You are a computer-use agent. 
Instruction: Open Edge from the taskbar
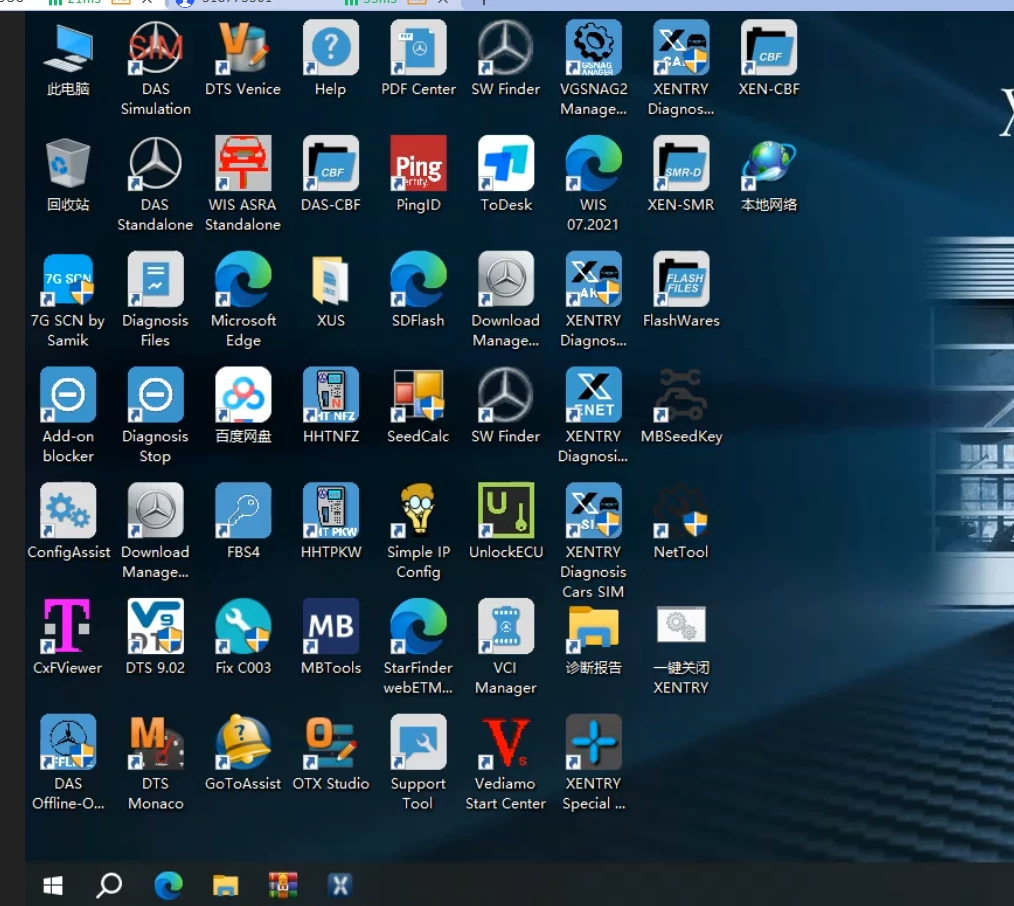(x=168, y=885)
